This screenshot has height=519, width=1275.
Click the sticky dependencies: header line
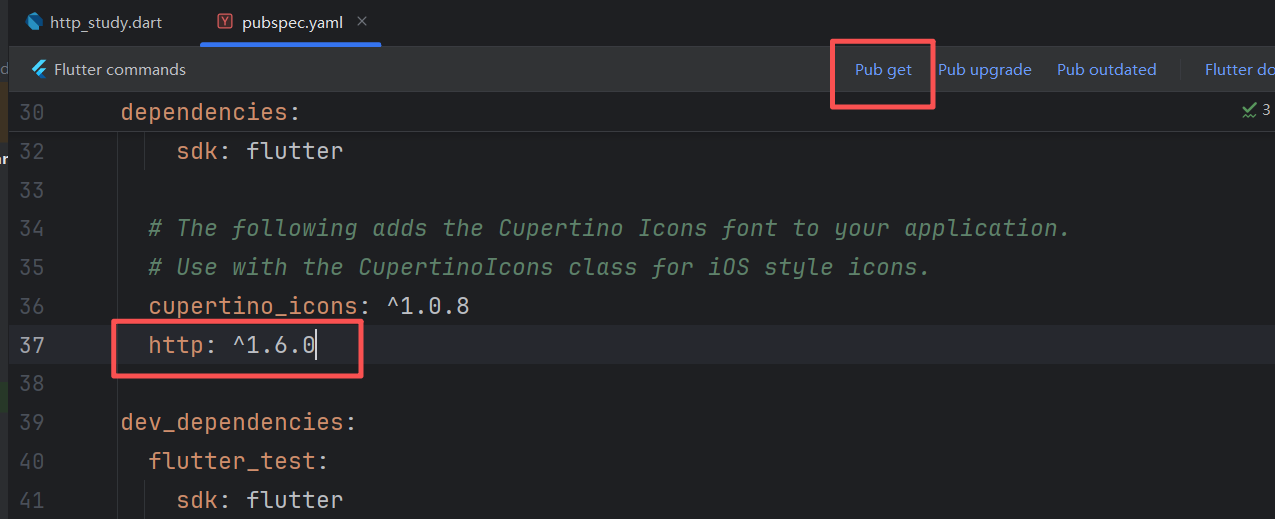tap(210, 112)
